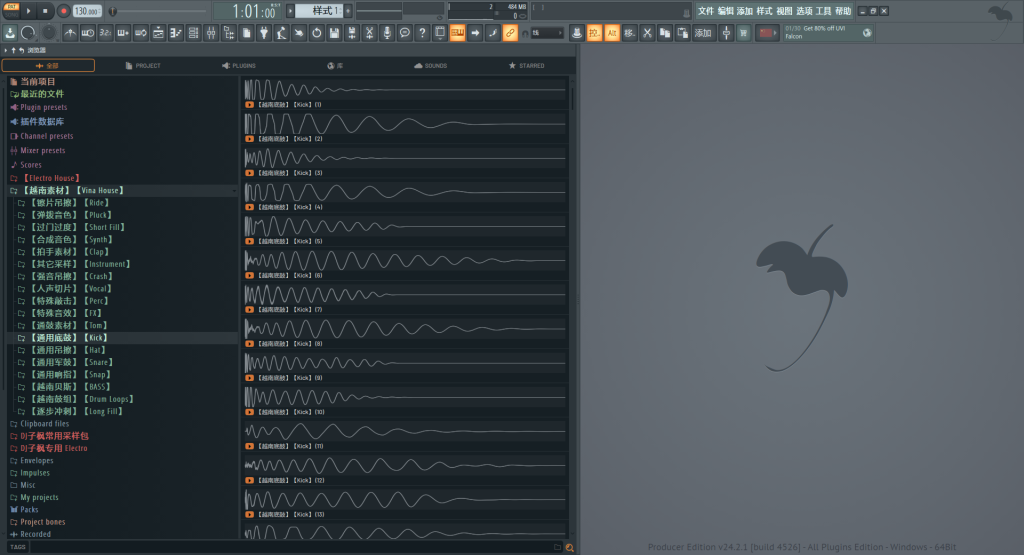Switch to the SOUNDS browser tab
Image resolution: width=1024 pixels, height=555 pixels.
[x=430, y=65]
